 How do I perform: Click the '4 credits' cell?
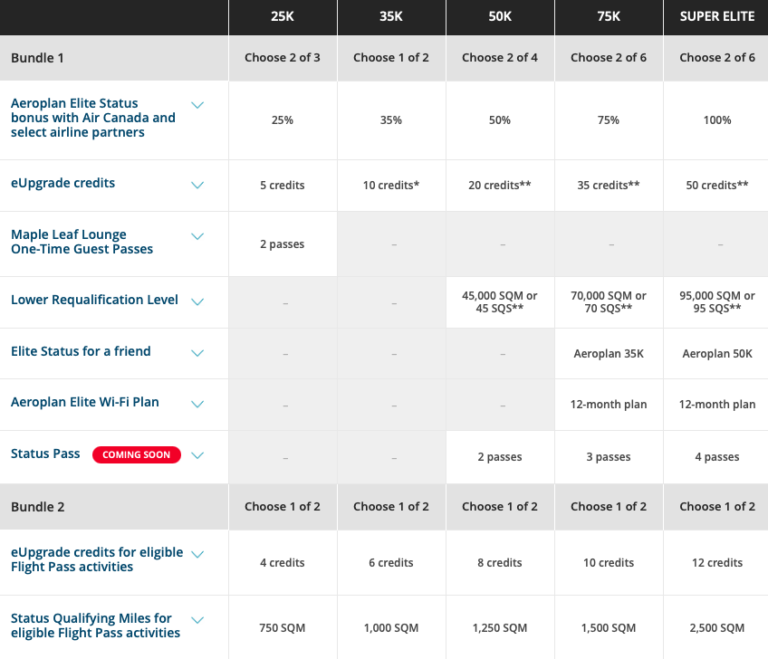pos(283,562)
